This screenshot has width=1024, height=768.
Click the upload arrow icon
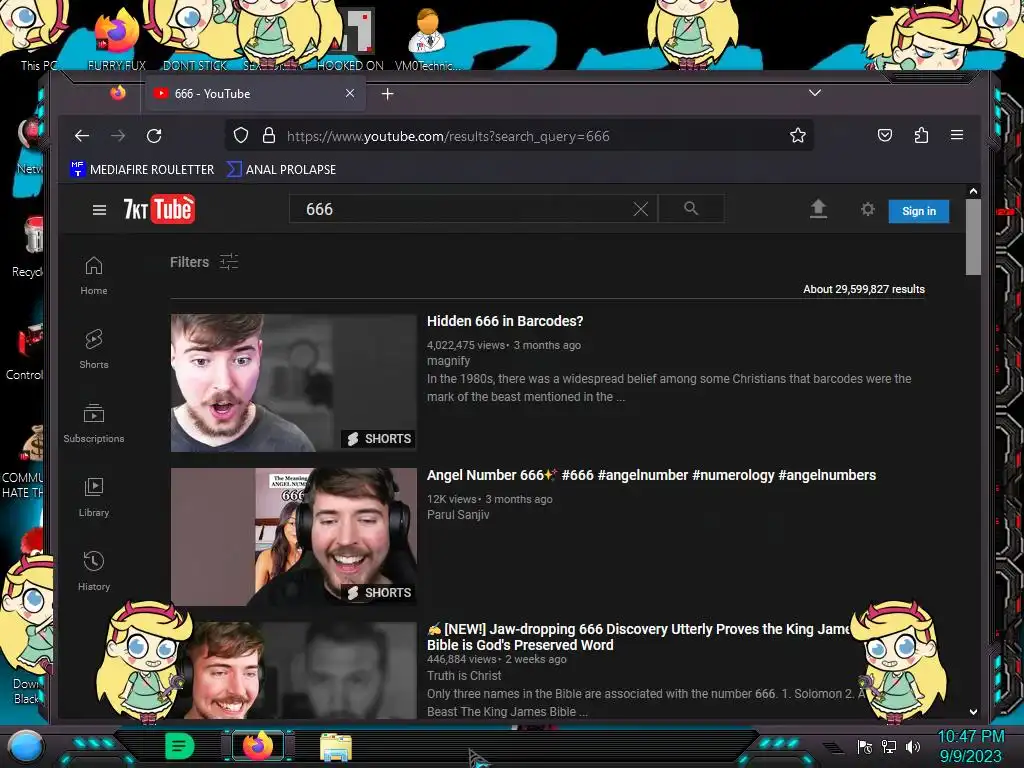(818, 209)
